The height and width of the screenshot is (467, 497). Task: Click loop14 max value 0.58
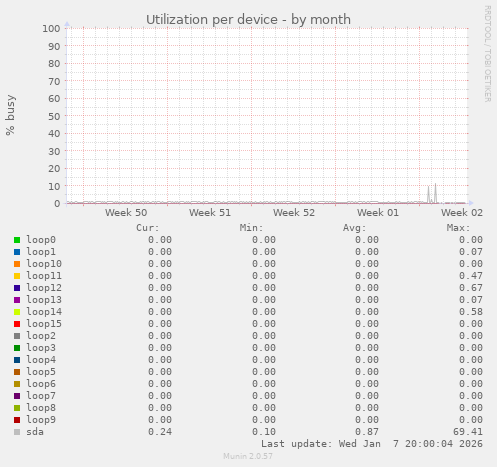click(x=471, y=312)
